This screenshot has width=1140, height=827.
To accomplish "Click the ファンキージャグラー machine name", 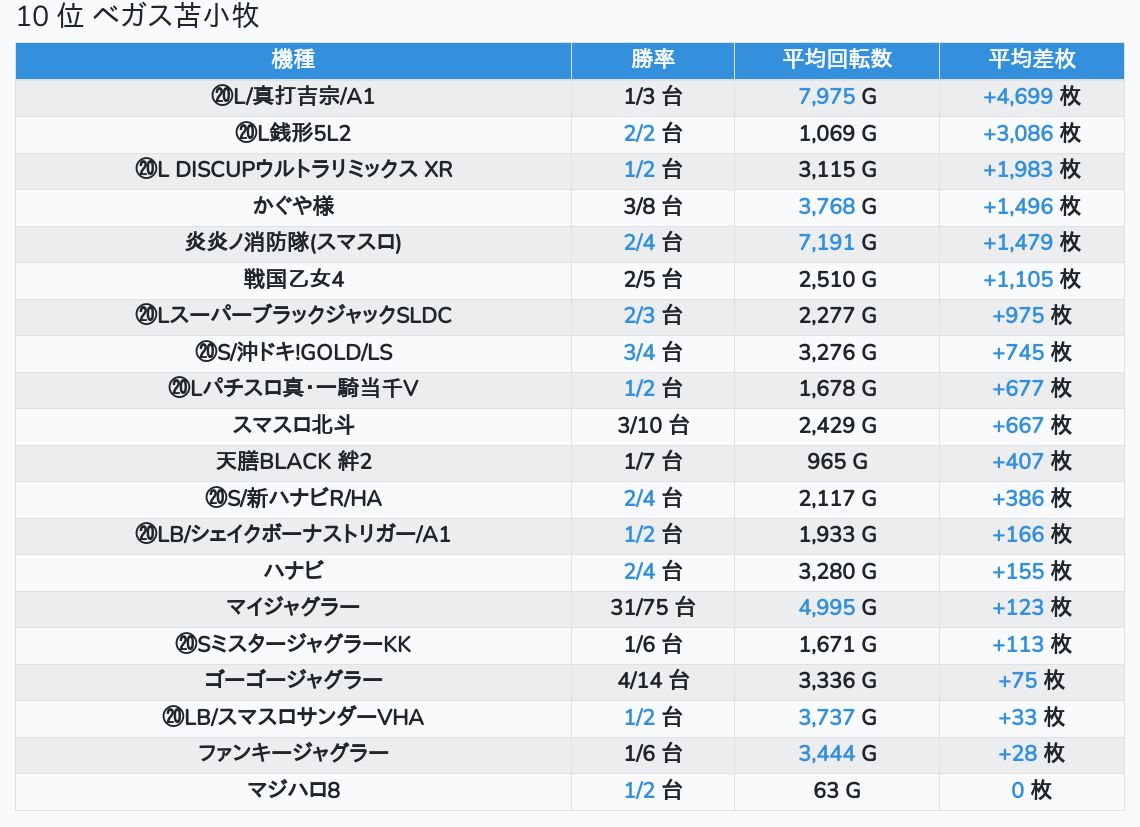I will [293, 754].
